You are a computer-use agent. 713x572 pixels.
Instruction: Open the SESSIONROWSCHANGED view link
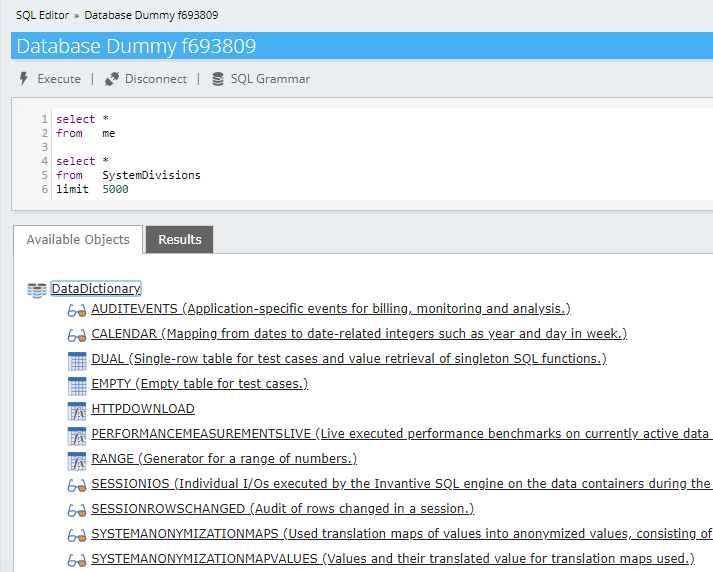[282, 509]
